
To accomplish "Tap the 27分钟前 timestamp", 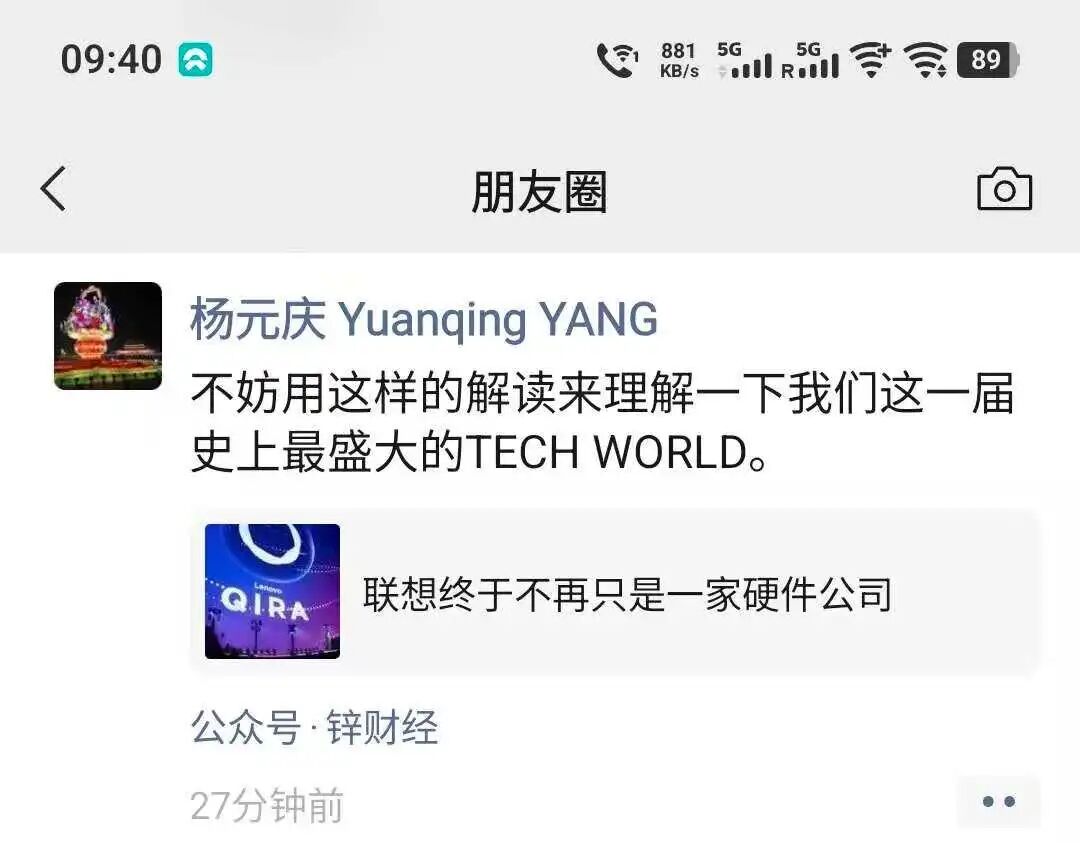I will tap(267, 805).
